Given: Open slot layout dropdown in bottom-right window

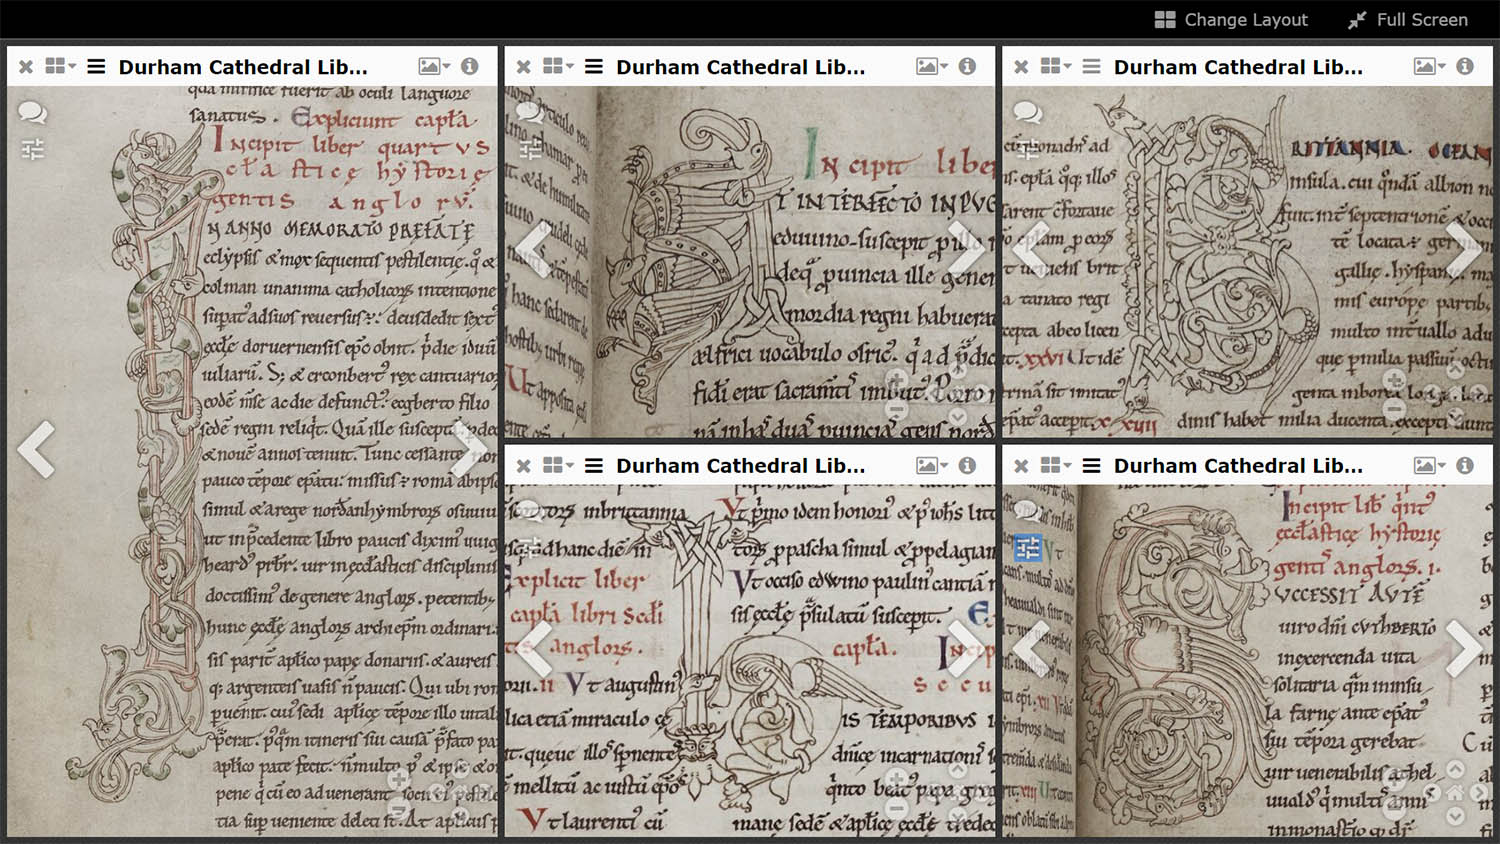Looking at the screenshot, I should click(1056, 465).
